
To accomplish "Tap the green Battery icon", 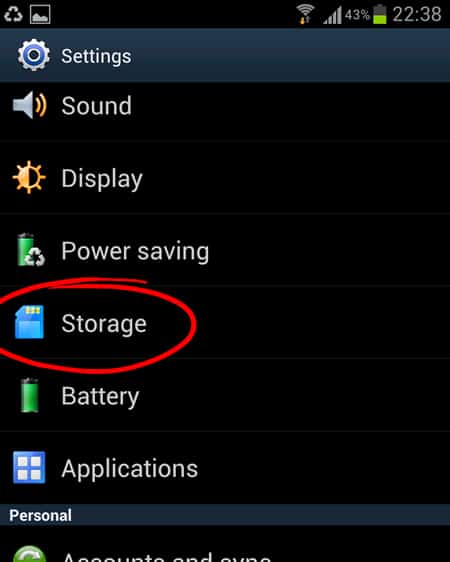I will (x=30, y=395).
